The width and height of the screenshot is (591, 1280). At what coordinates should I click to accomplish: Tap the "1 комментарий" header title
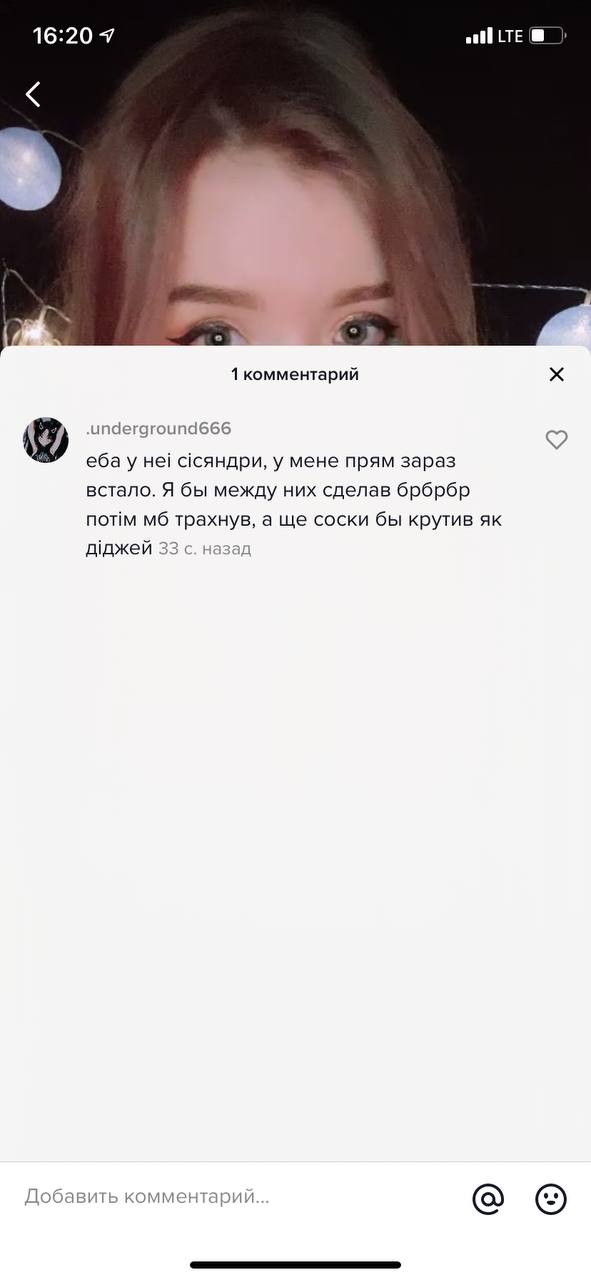pyautogui.click(x=295, y=374)
